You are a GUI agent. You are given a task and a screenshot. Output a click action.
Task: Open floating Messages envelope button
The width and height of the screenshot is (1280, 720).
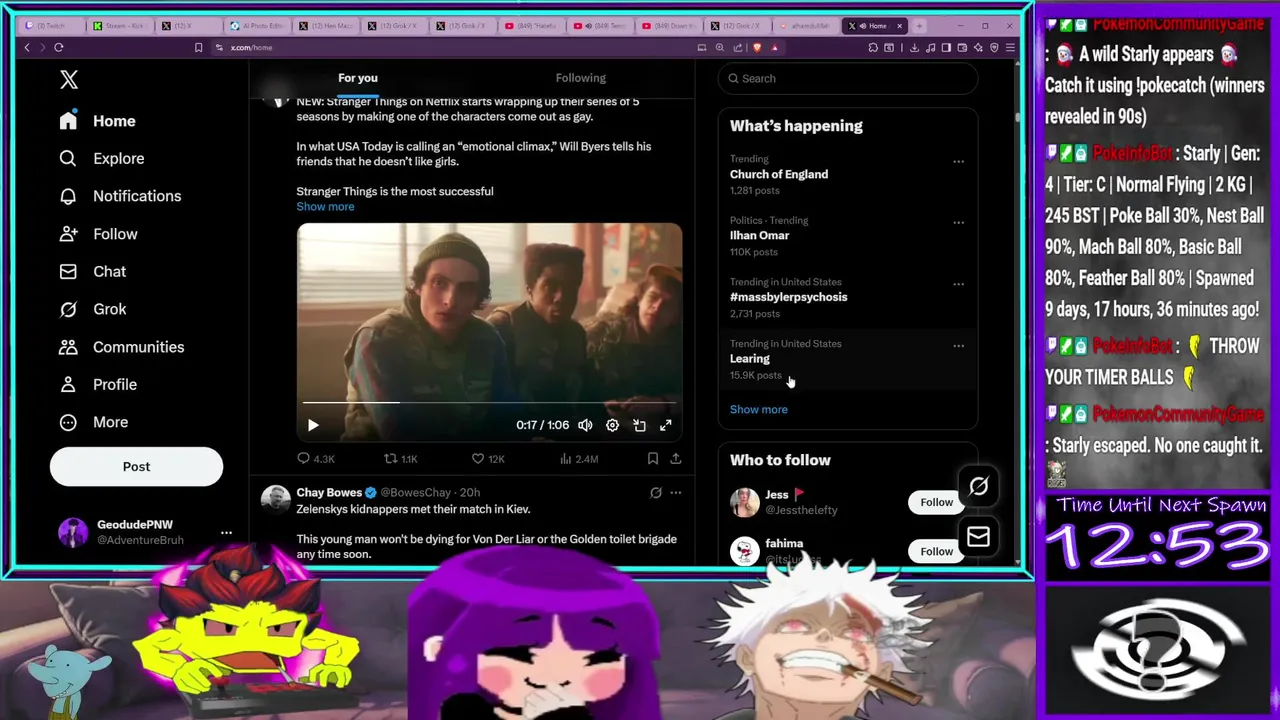[x=978, y=538]
